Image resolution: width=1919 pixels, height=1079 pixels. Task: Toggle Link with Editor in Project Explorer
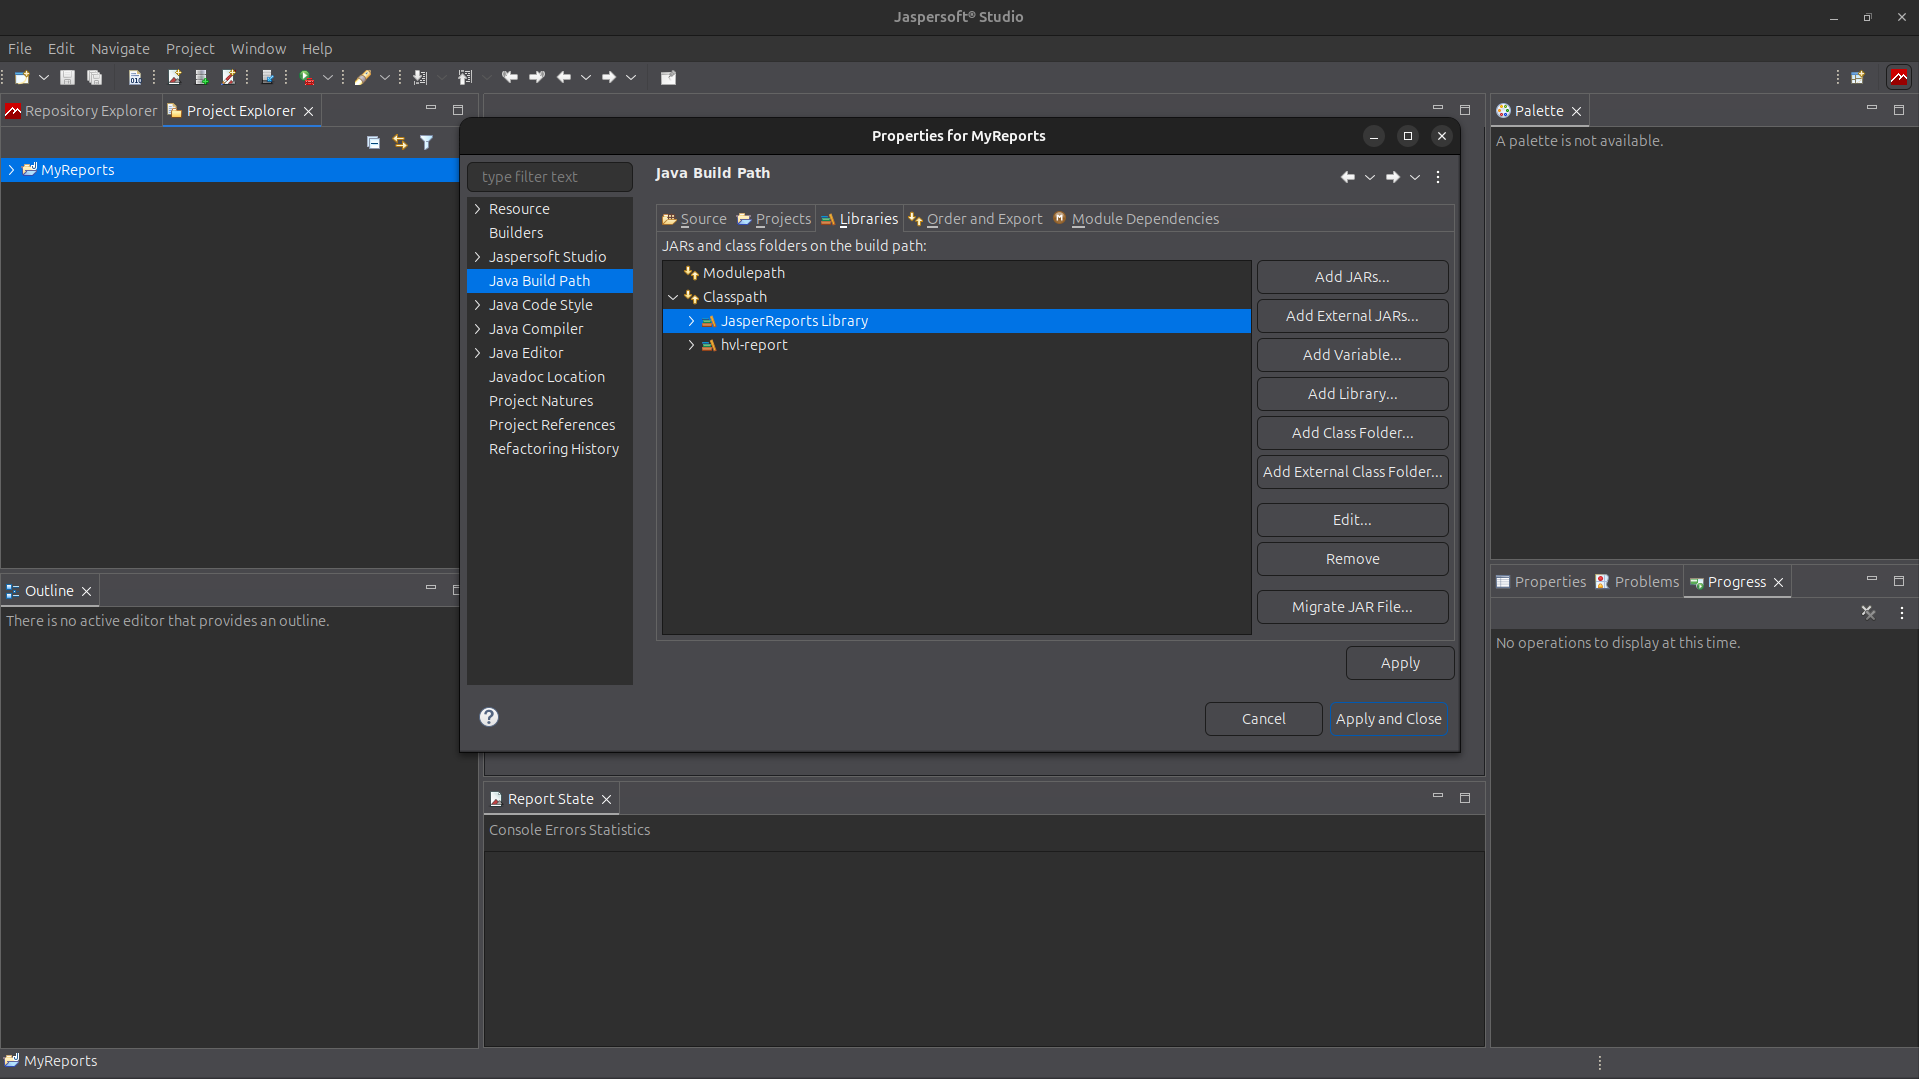click(x=400, y=143)
